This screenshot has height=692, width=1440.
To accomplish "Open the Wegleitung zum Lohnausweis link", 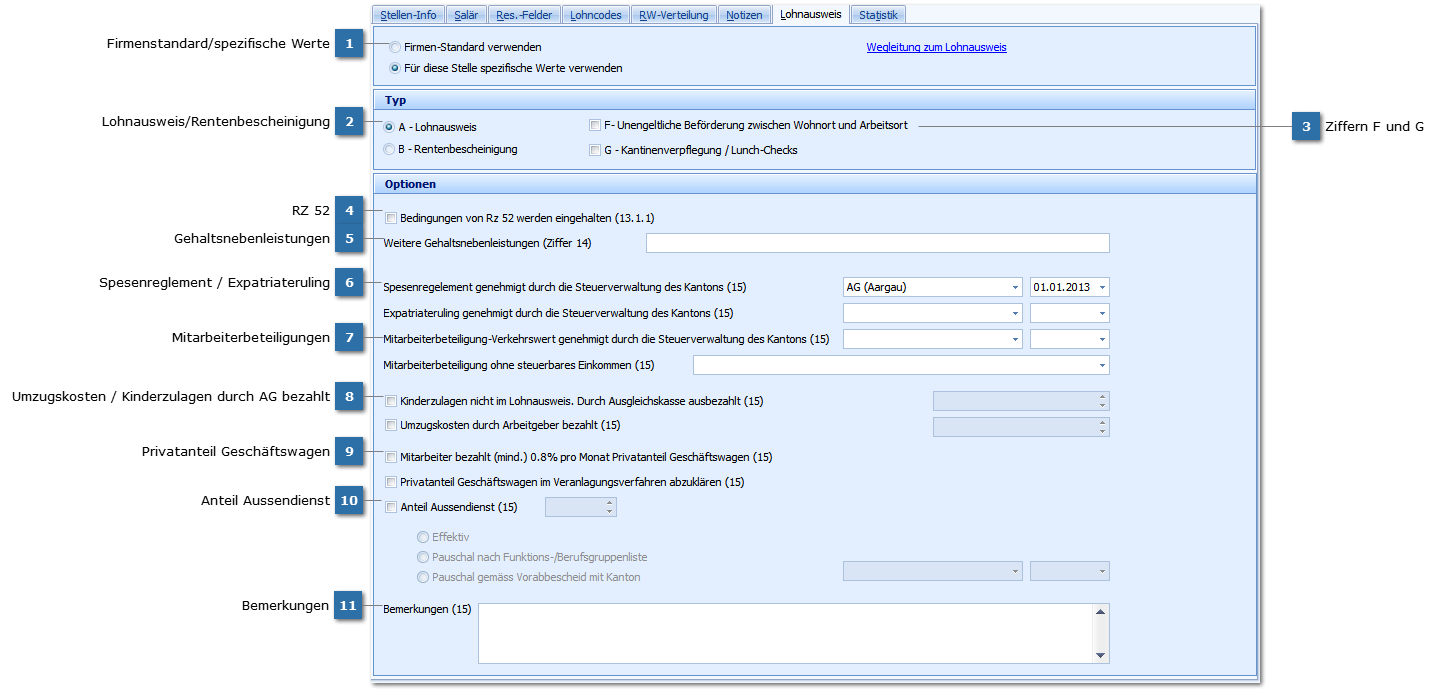I will tap(936, 47).
